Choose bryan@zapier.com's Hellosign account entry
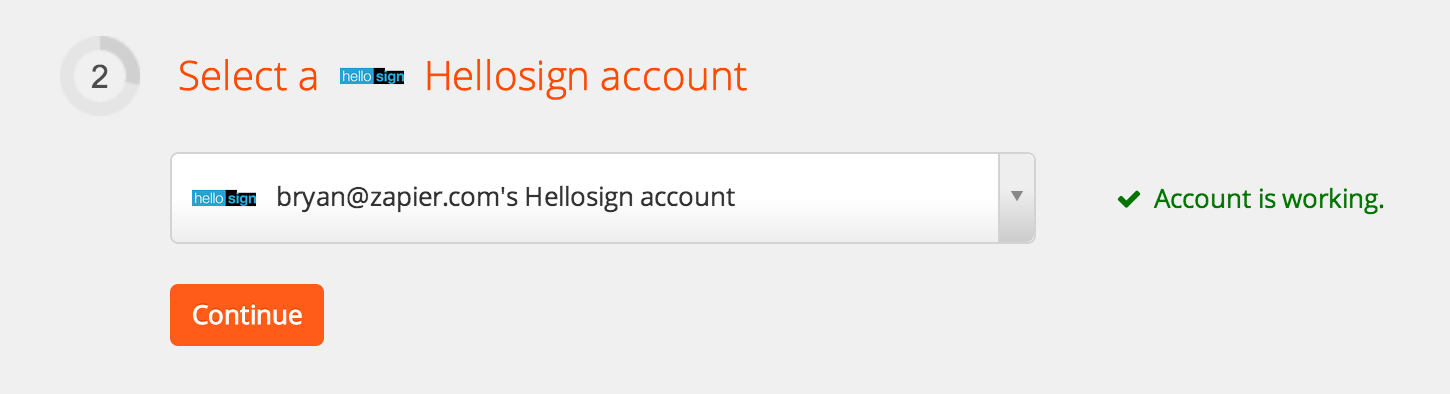The width and height of the screenshot is (1450, 394). [506, 197]
